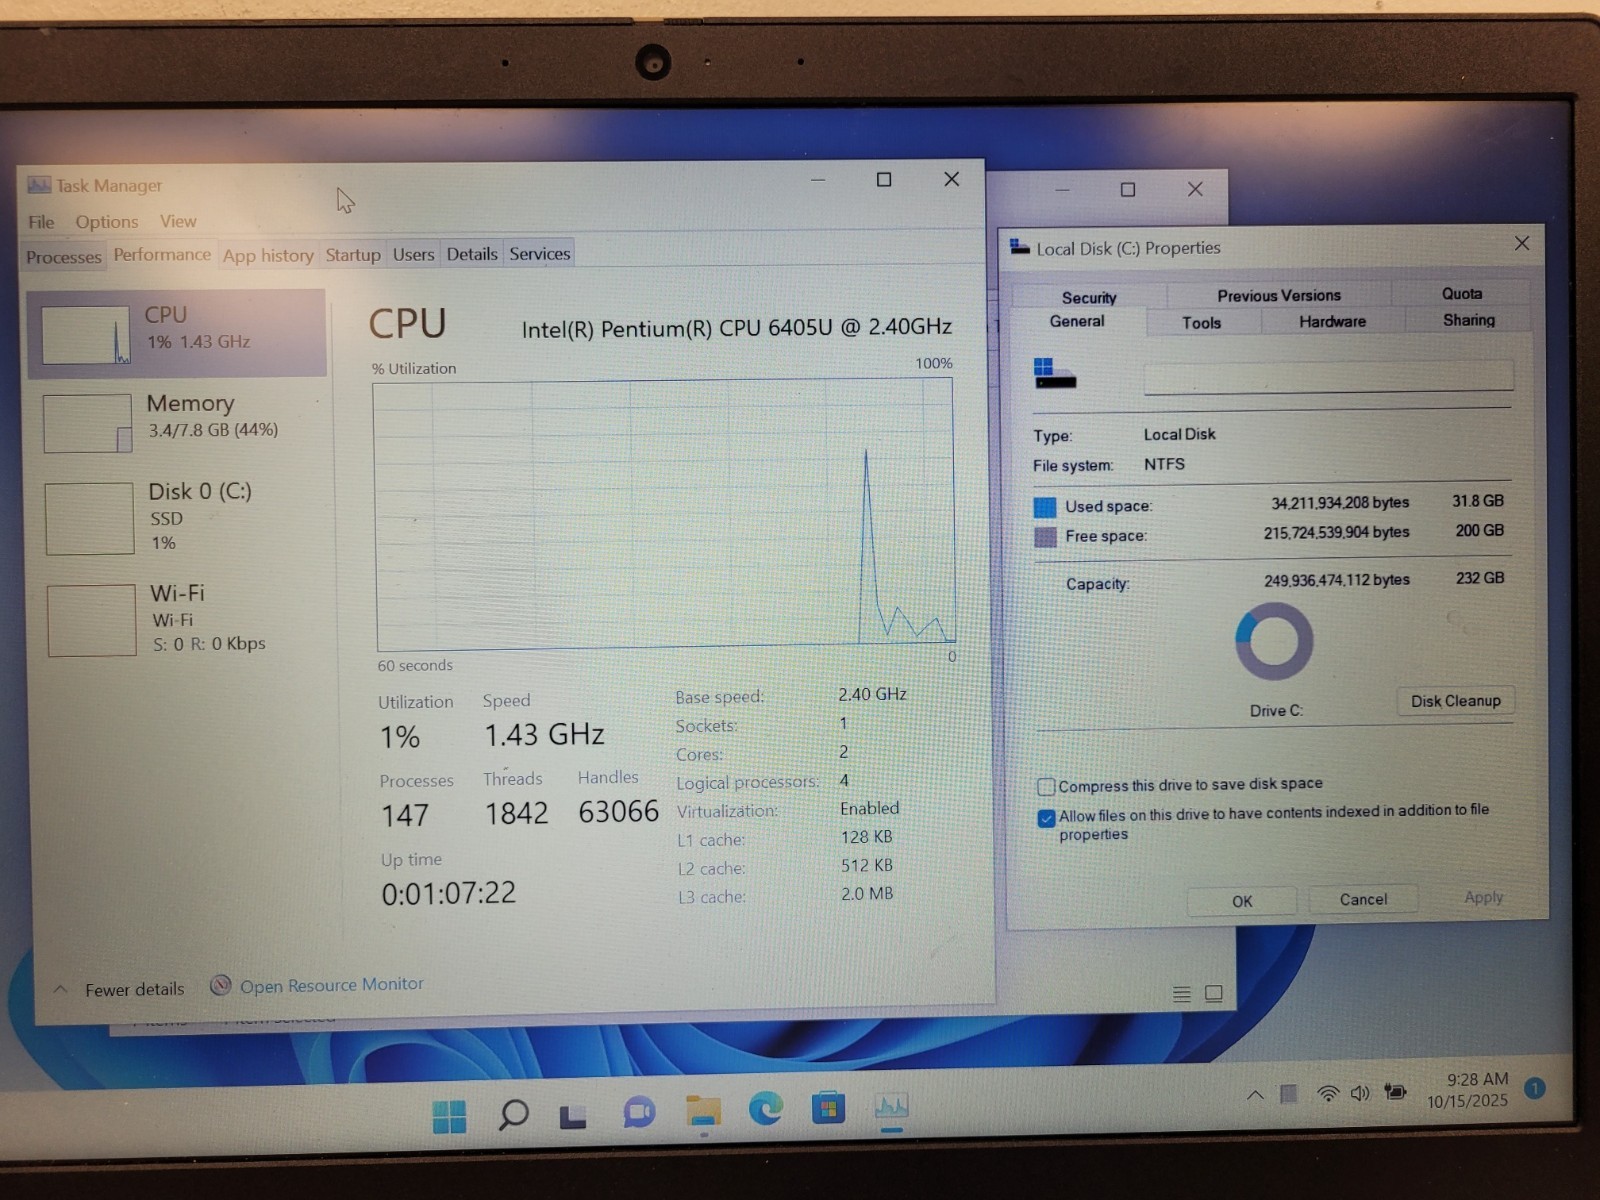Open the View menu in Task Manager
Image resolution: width=1600 pixels, height=1200 pixels.
[x=178, y=220]
